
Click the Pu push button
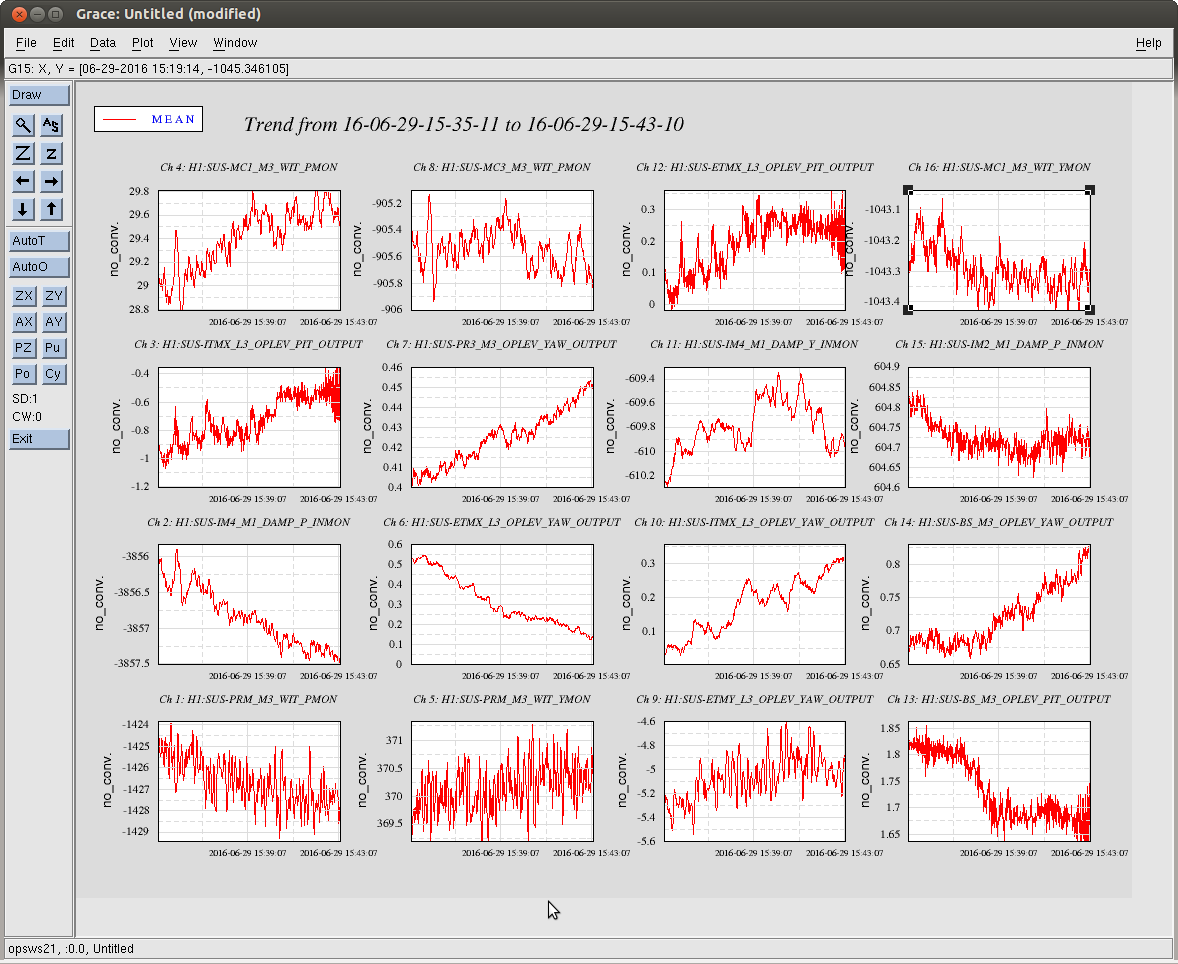click(53, 348)
